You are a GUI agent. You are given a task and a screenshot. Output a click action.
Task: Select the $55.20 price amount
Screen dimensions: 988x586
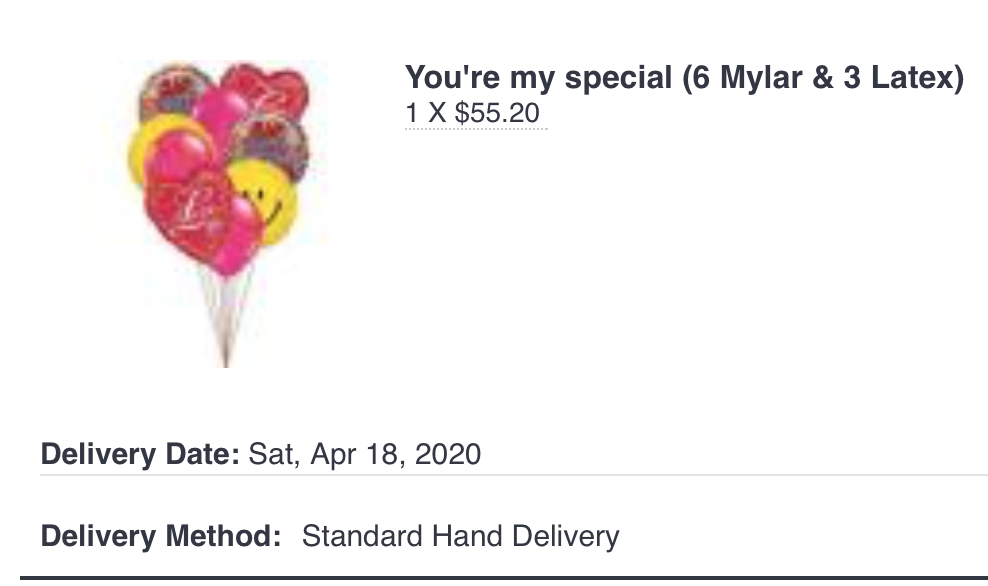[497, 113]
